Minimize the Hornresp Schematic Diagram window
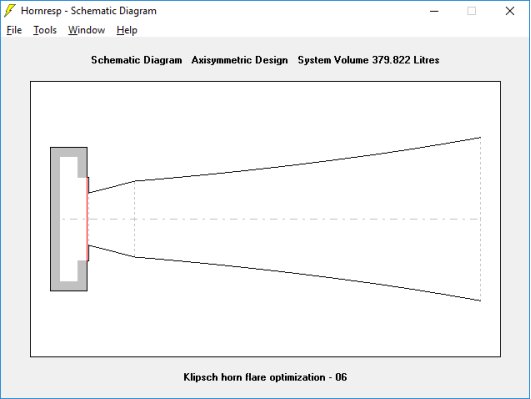The width and height of the screenshot is (531, 399). (434, 11)
